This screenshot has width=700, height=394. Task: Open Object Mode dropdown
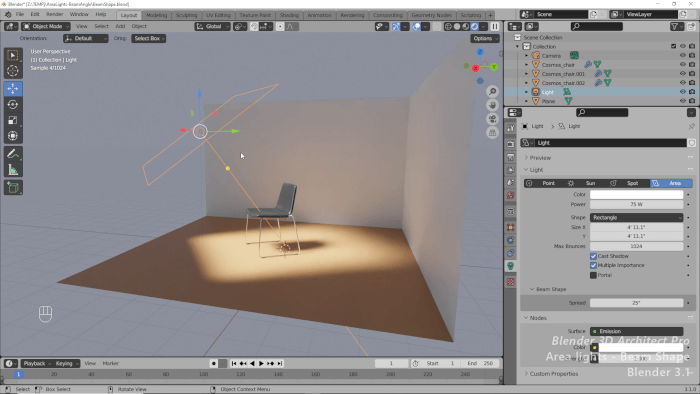[46, 27]
